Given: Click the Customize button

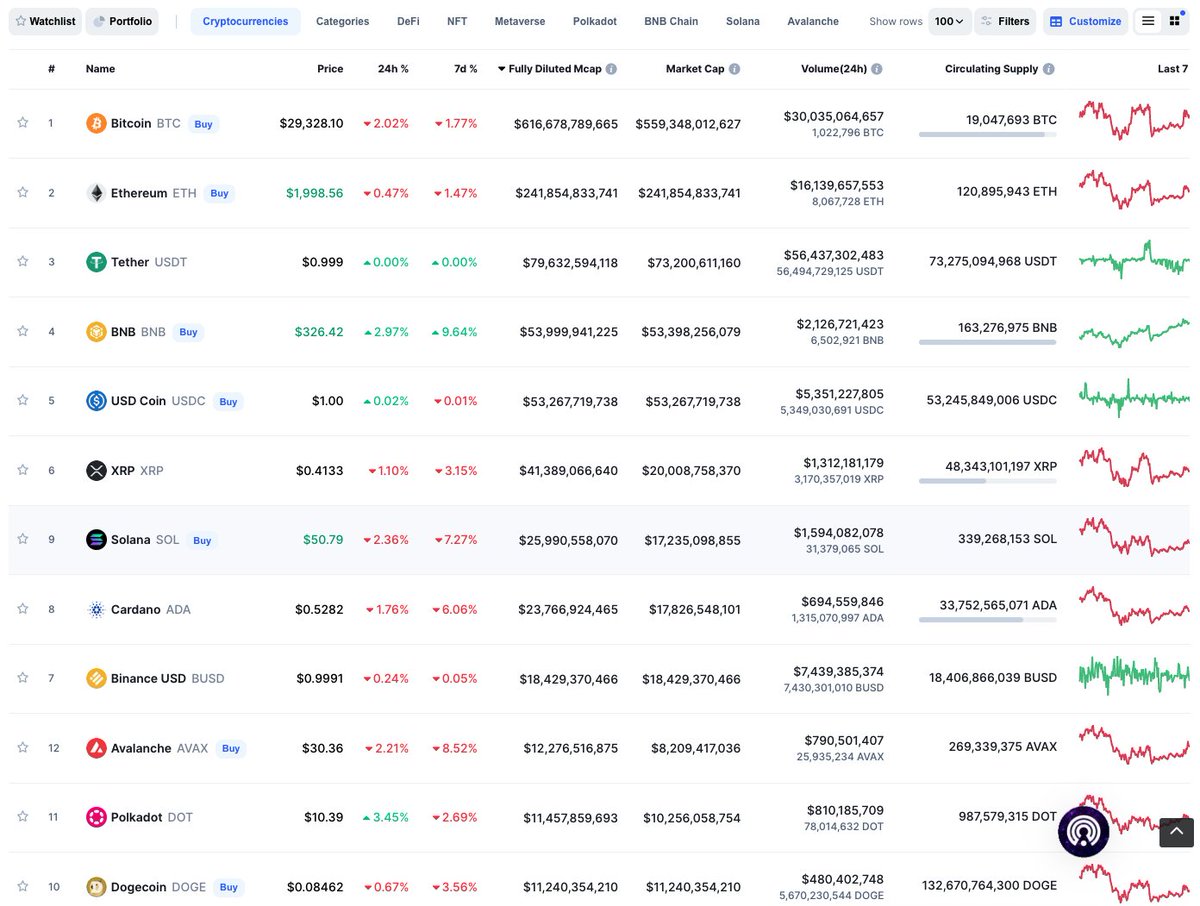Looking at the screenshot, I should [1085, 21].
